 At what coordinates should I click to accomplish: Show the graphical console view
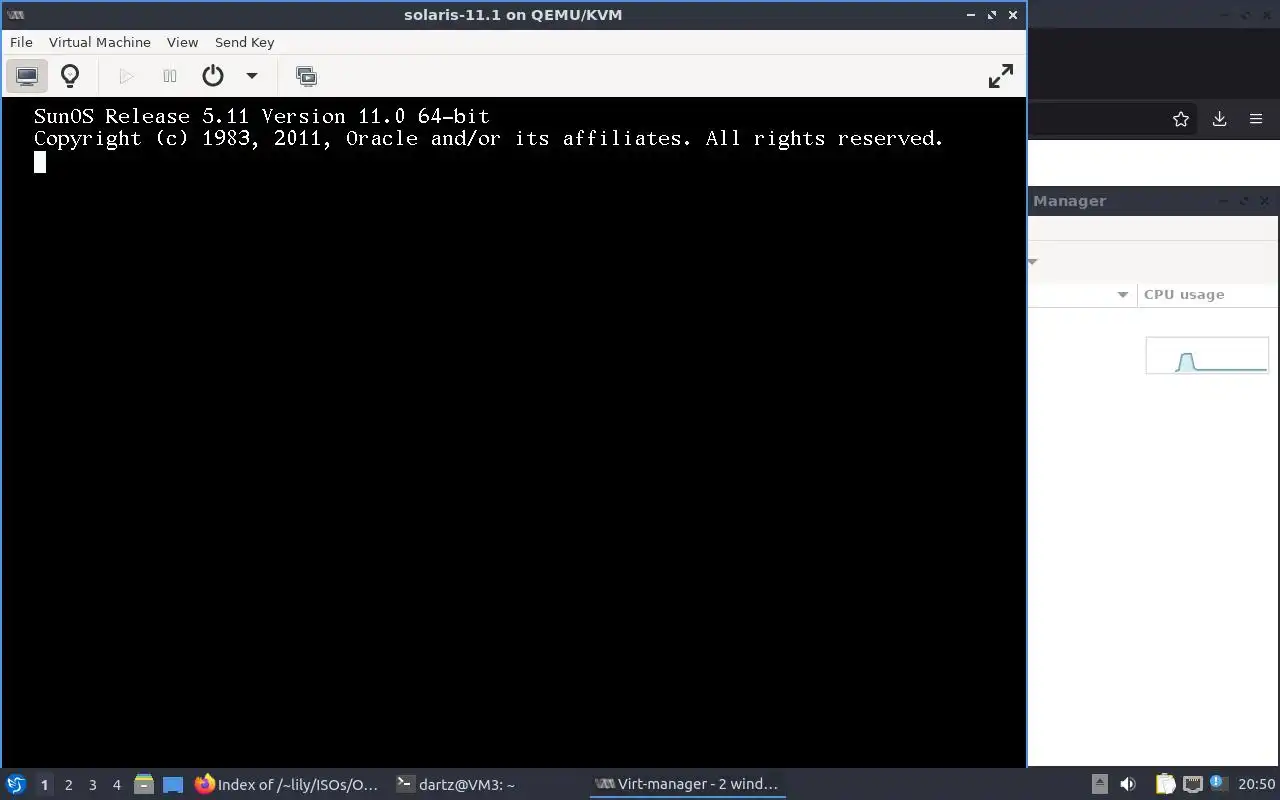[x=27, y=76]
